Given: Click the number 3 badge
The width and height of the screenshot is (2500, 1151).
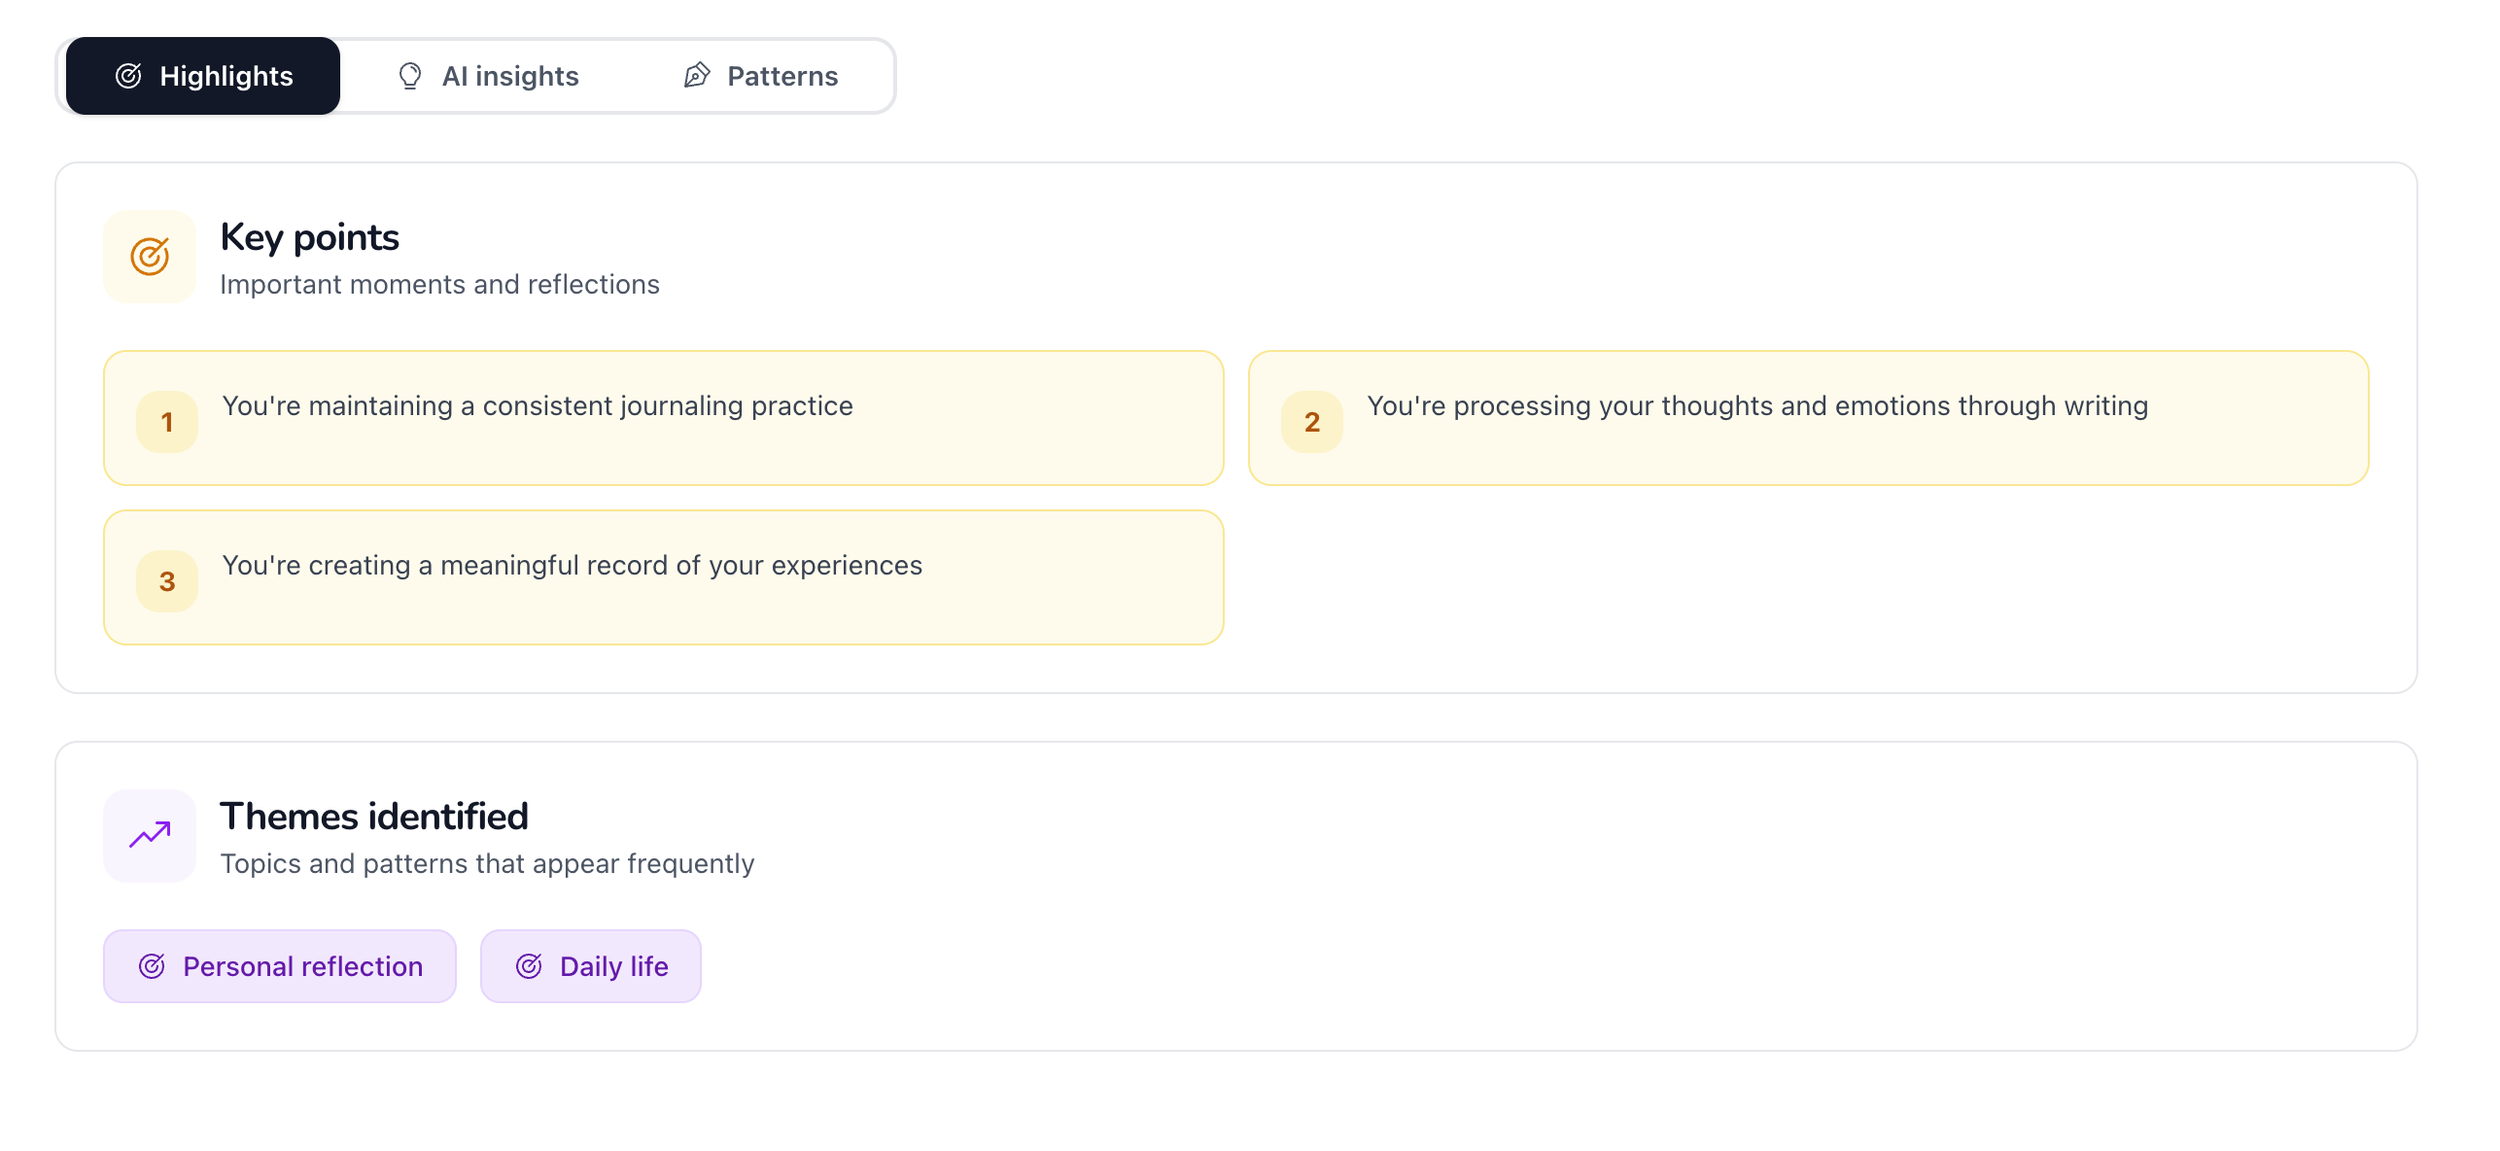Looking at the screenshot, I should pos(167,581).
